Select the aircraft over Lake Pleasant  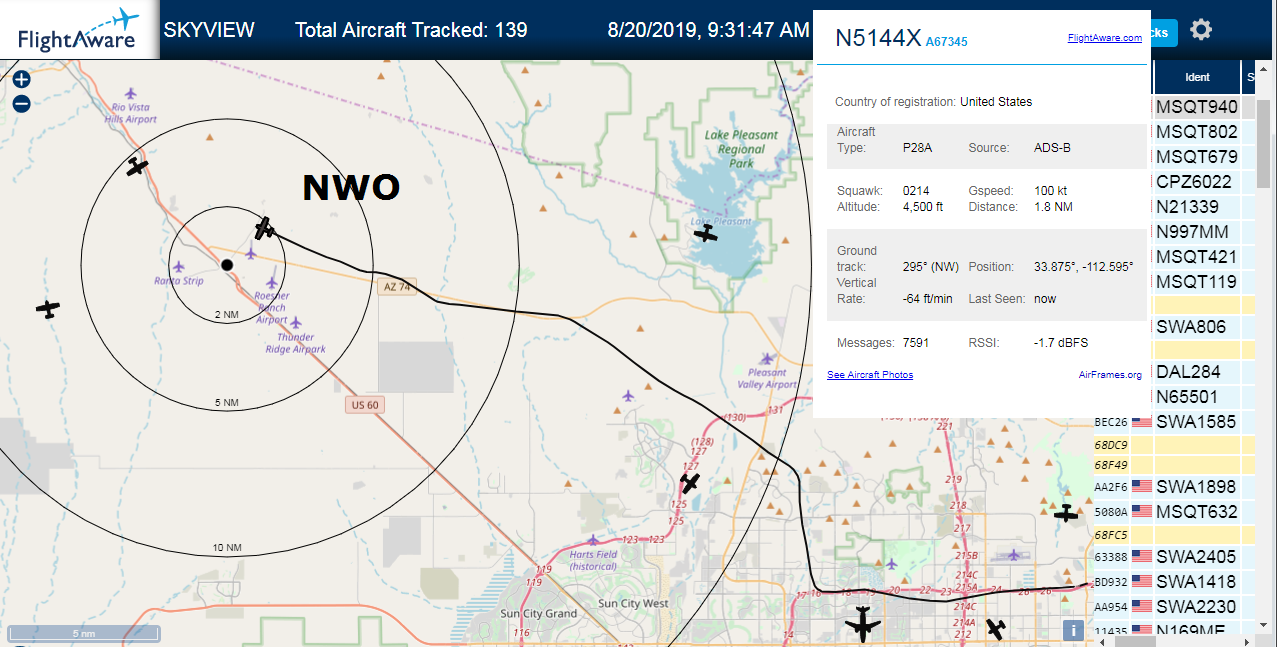point(706,233)
